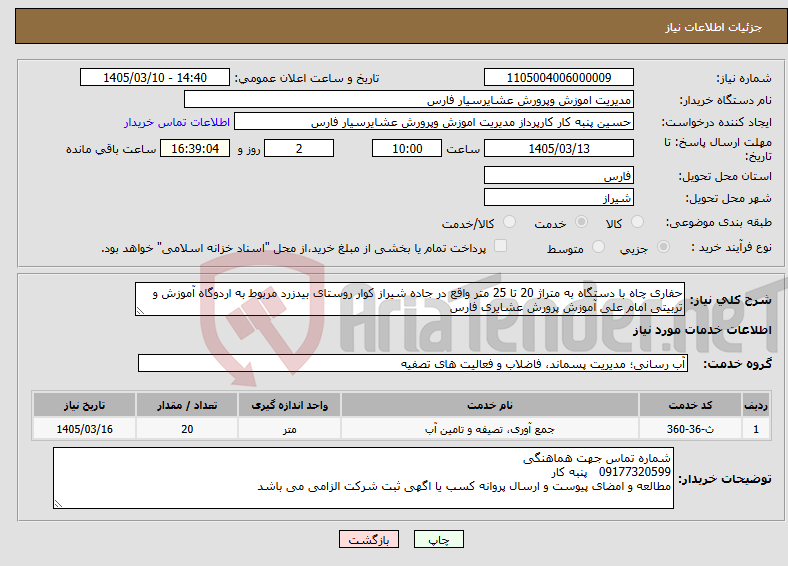Click the delivery city field شیراز

(559, 197)
